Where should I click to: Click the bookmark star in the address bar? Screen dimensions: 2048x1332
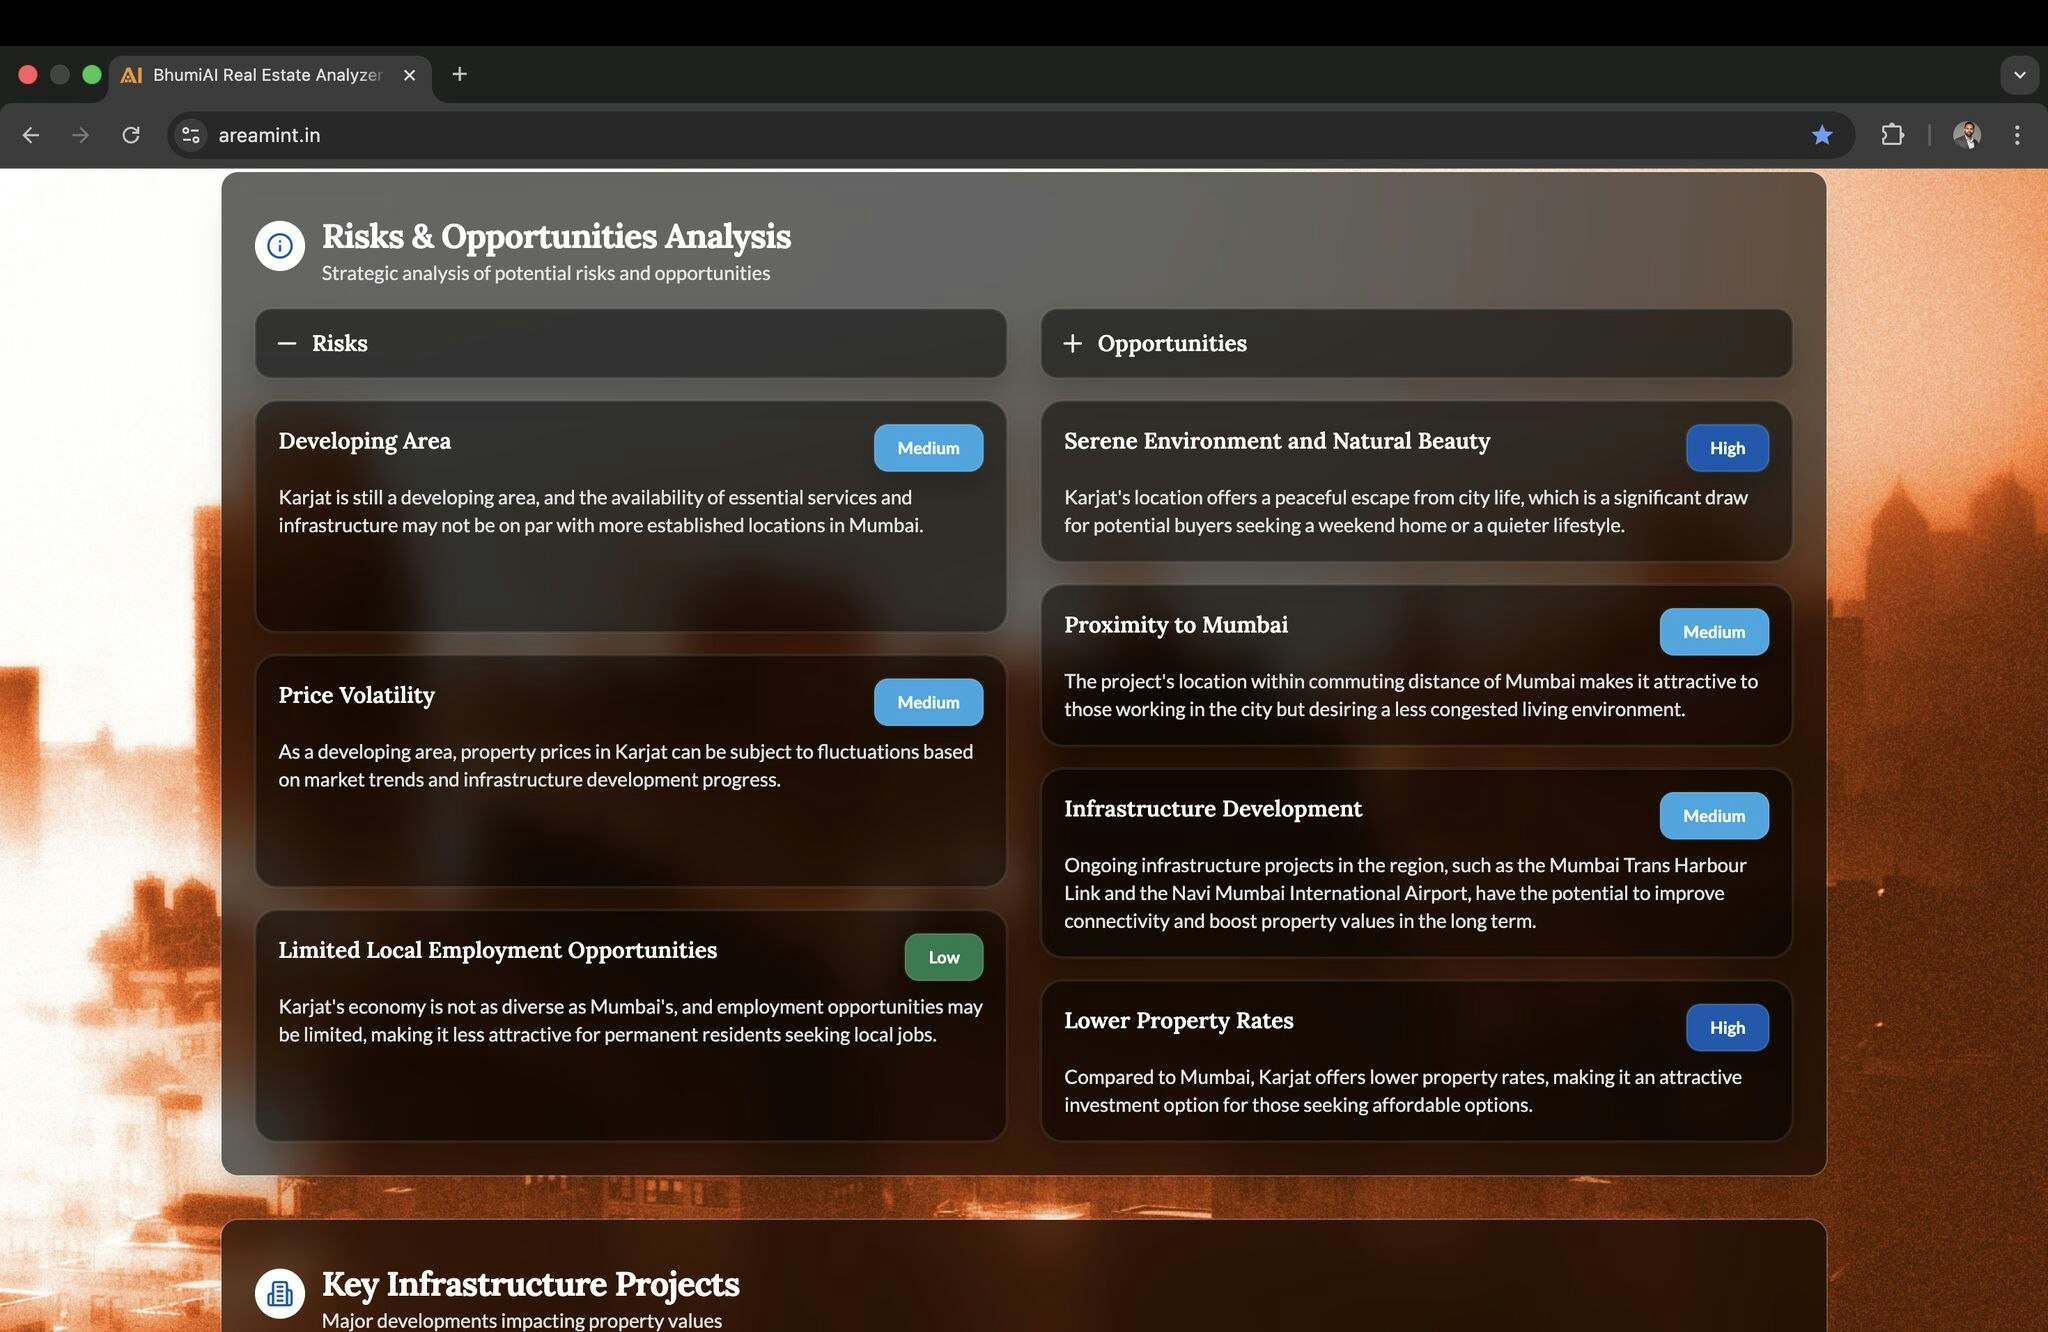(x=1821, y=135)
